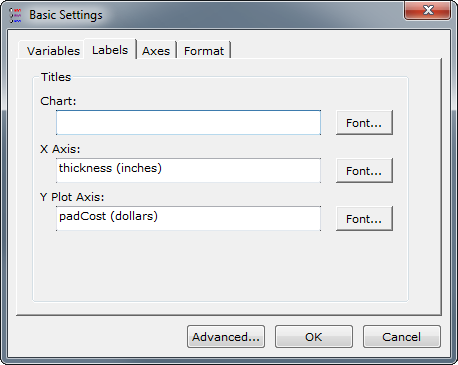Click the Basic Settings title bar text
458x365 pixels.
click(66, 15)
